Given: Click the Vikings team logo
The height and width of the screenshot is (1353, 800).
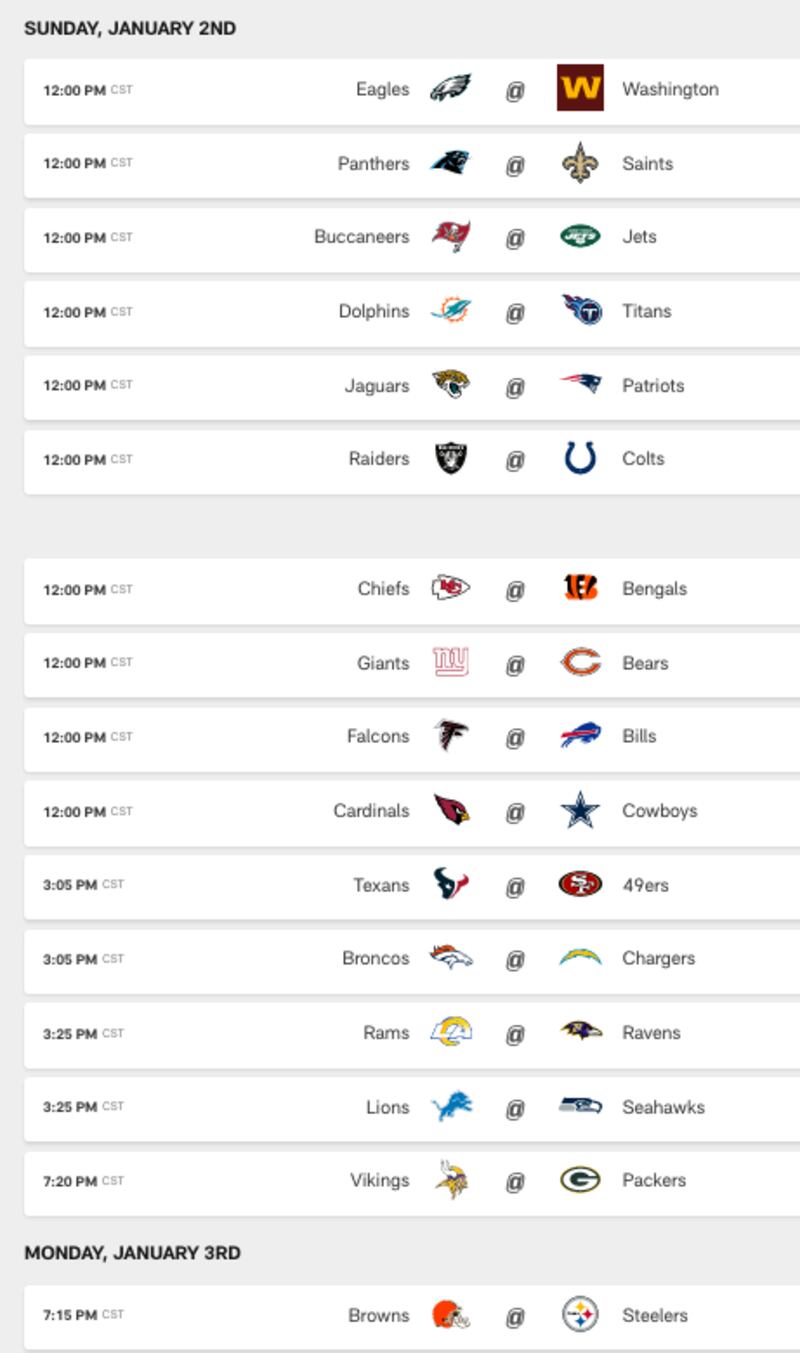Looking at the screenshot, I should 452,1180.
